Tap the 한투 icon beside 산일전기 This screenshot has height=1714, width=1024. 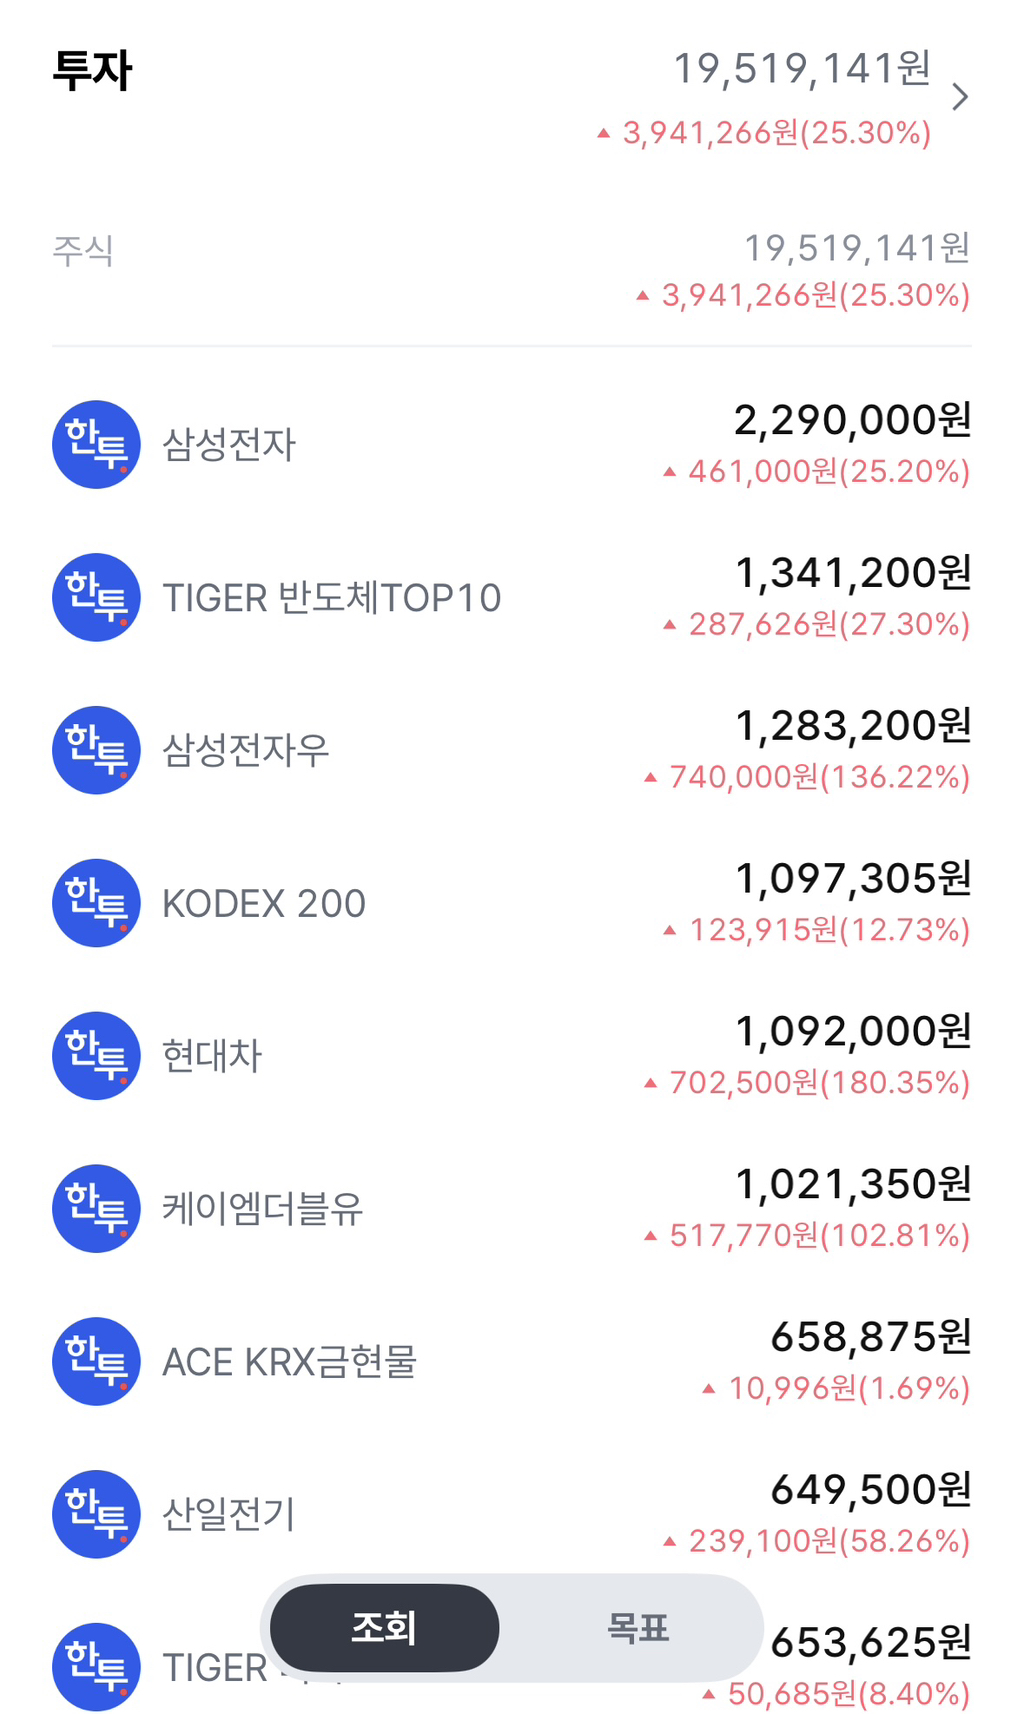coord(96,1514)
